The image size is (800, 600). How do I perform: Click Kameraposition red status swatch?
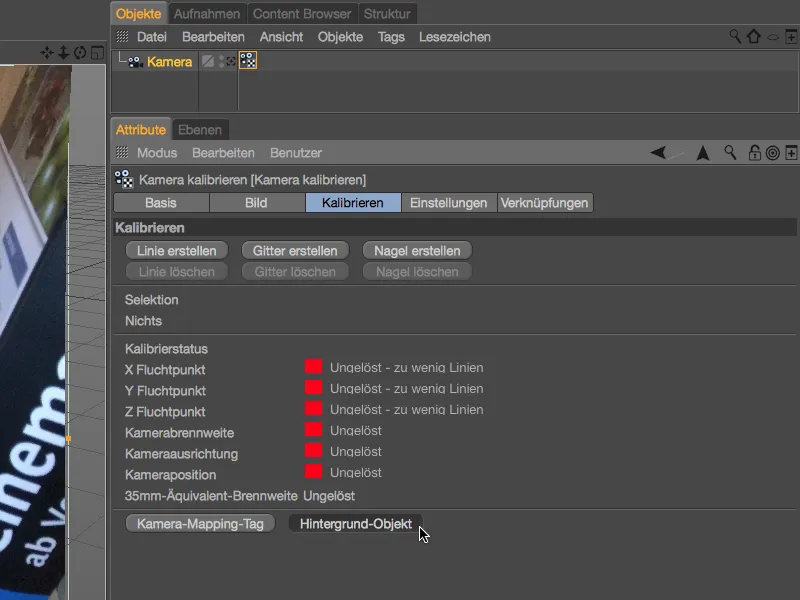coord(313,471)
